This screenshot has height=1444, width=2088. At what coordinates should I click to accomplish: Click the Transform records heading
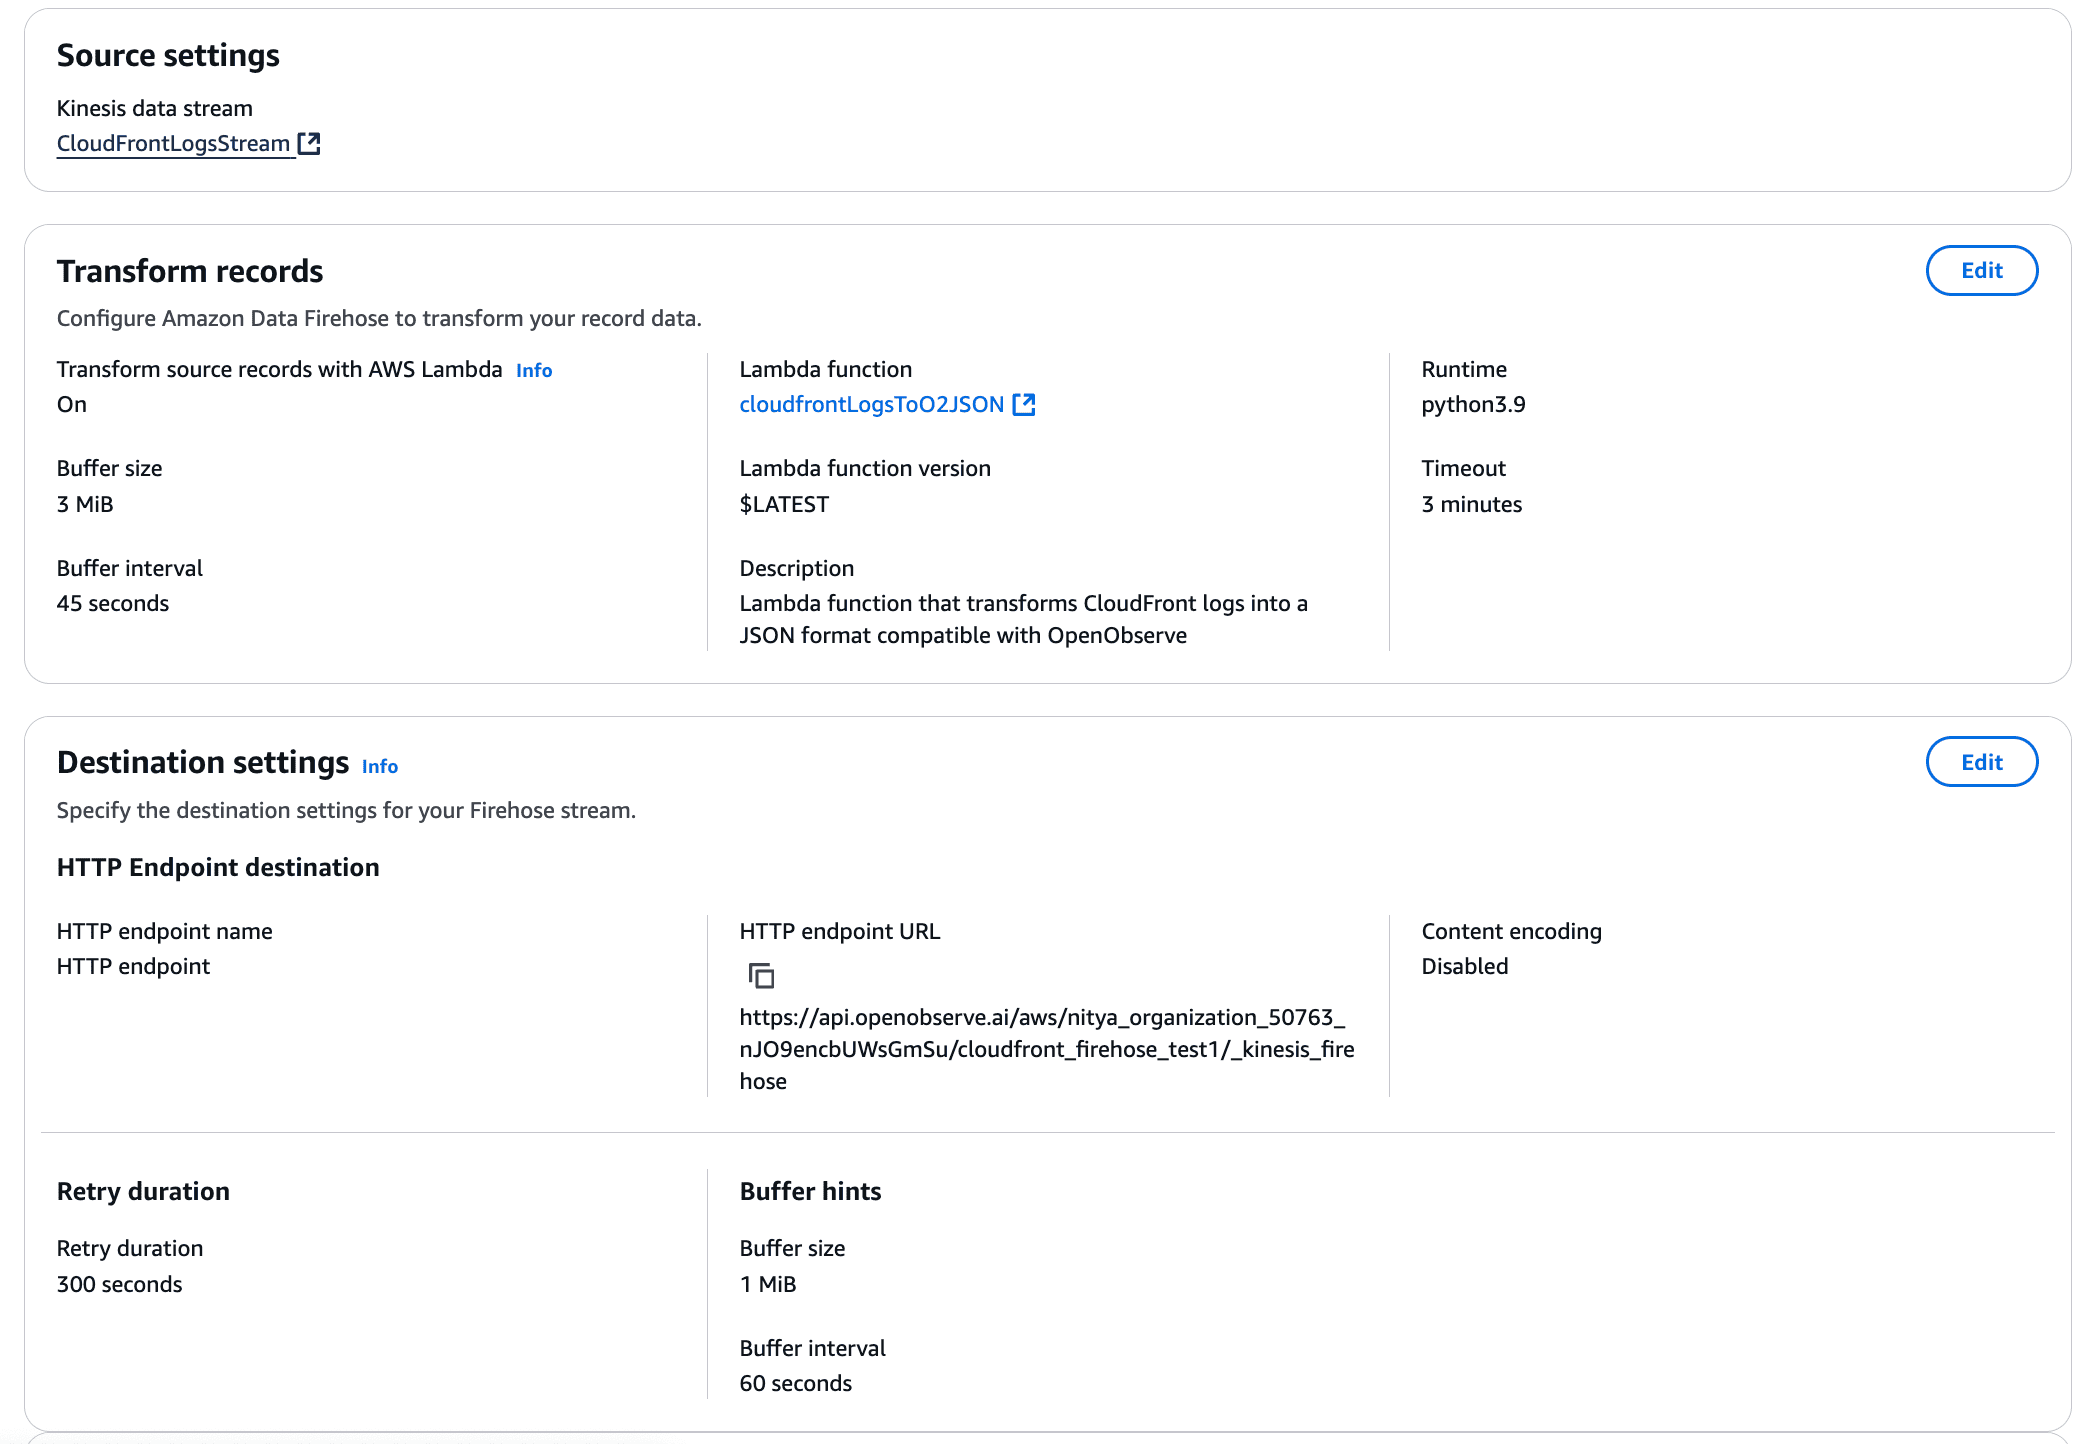[x=190, y=270]
